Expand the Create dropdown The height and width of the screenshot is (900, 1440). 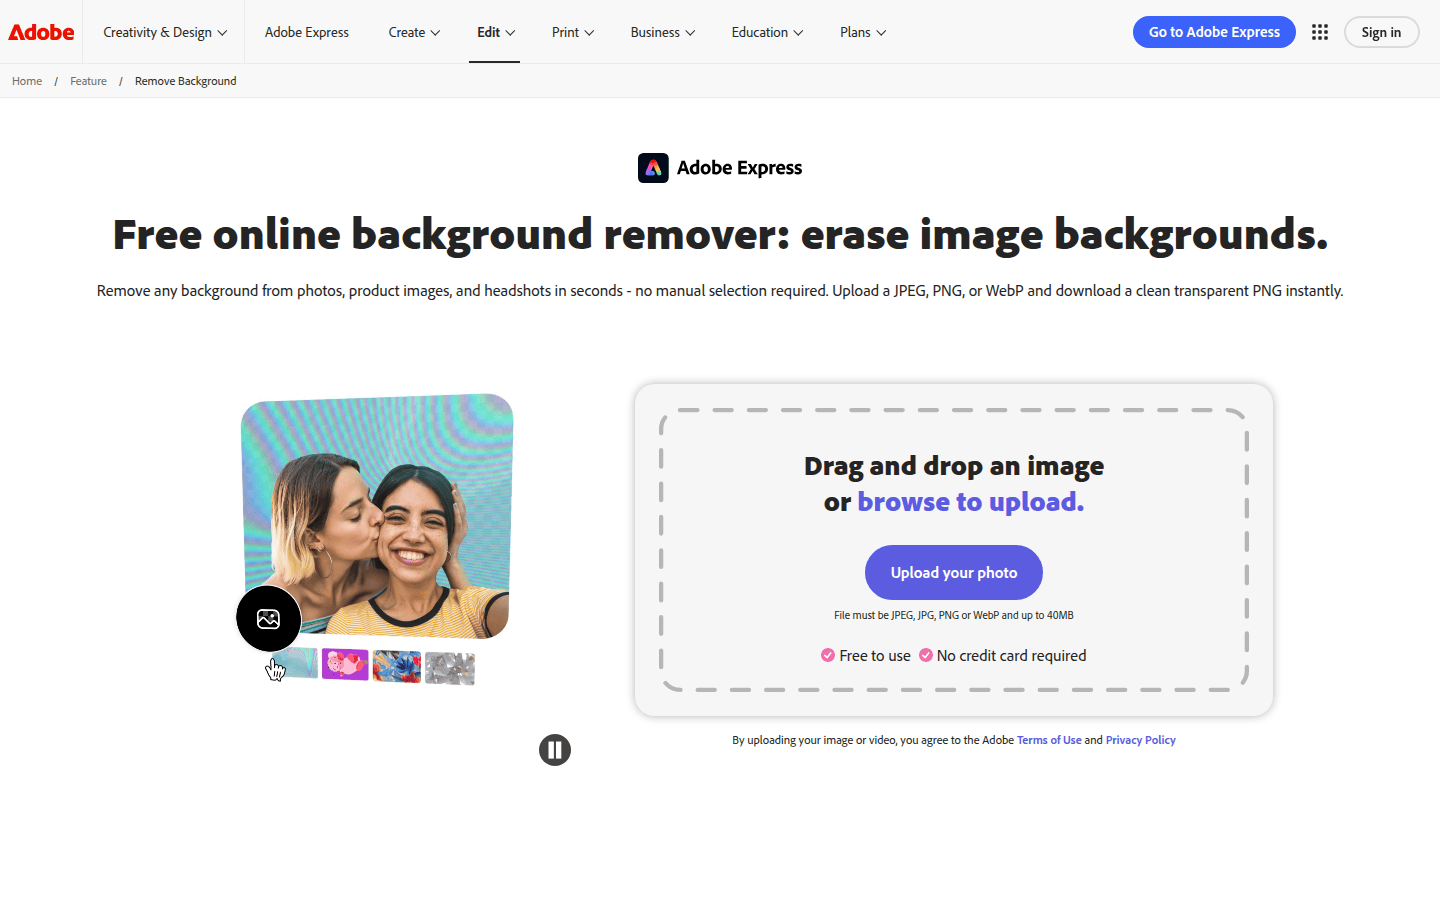(x=414, y=32)
